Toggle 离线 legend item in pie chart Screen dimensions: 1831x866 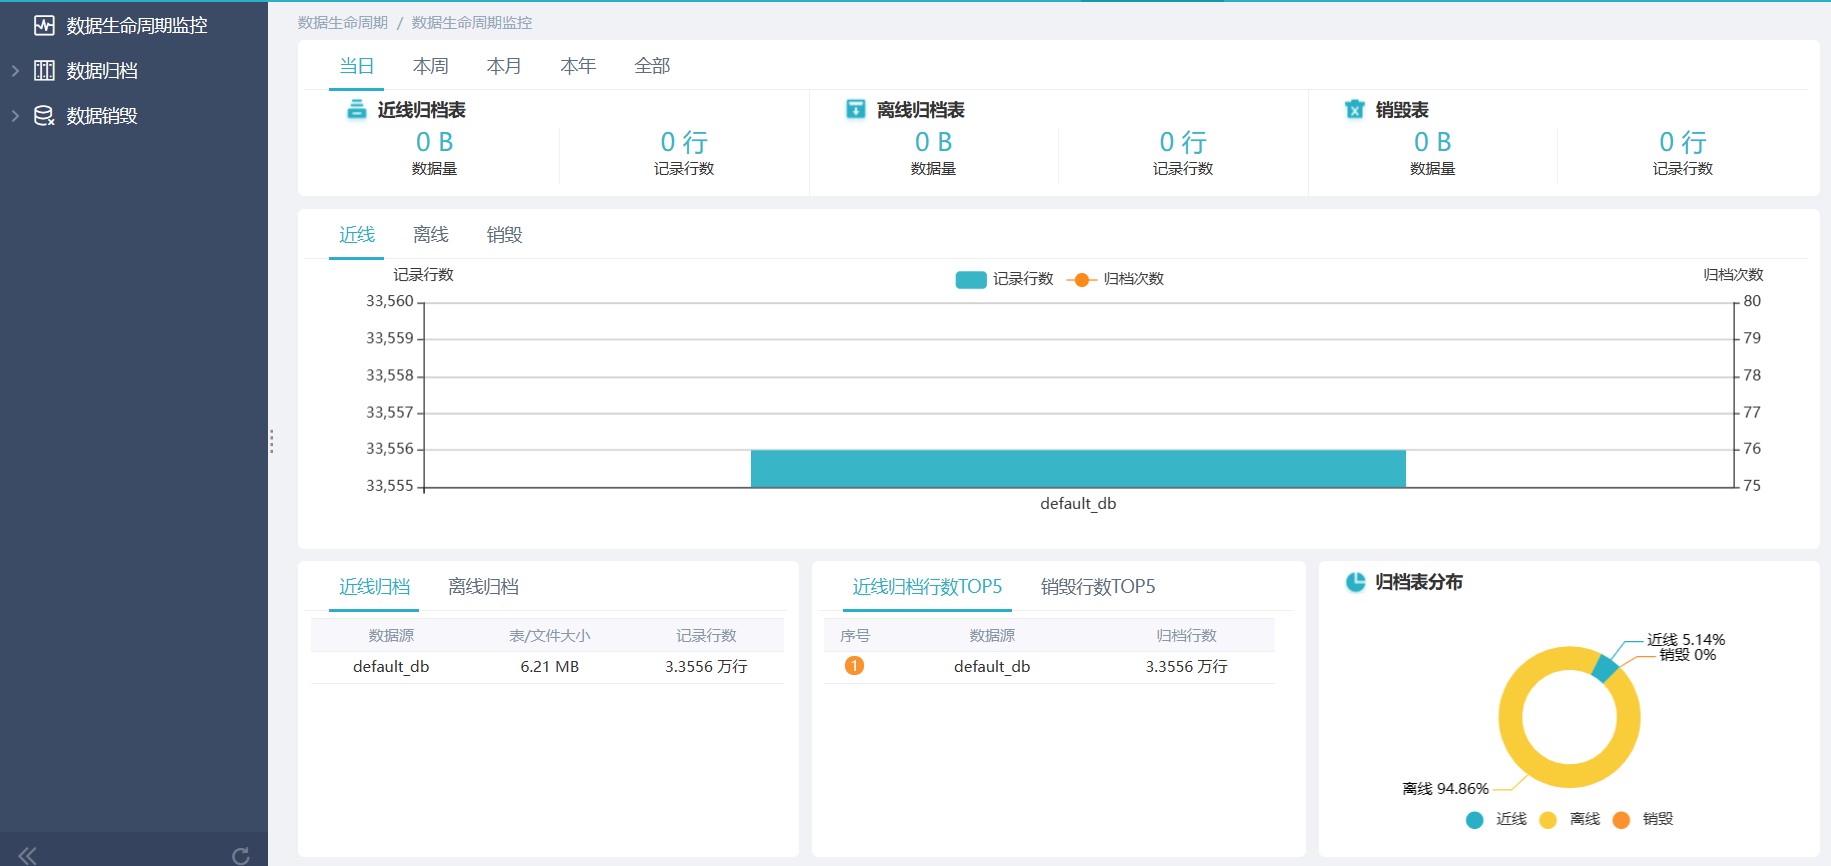(1570, 819)
